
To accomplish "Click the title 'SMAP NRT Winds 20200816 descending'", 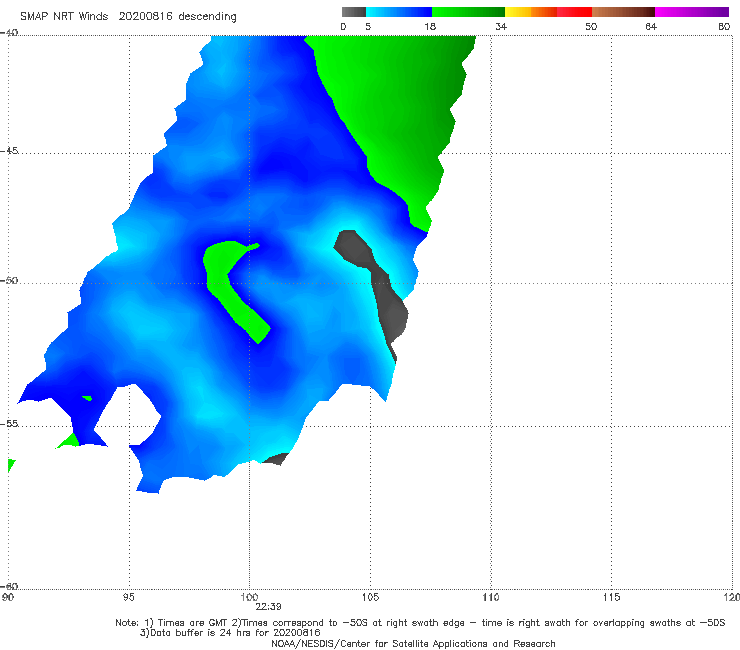I will (x=128, y=17).
